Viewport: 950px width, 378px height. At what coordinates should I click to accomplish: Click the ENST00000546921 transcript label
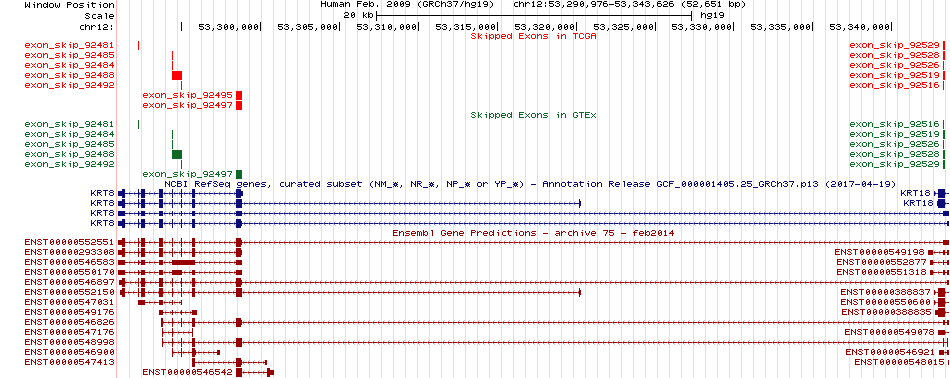pos(891,353)
